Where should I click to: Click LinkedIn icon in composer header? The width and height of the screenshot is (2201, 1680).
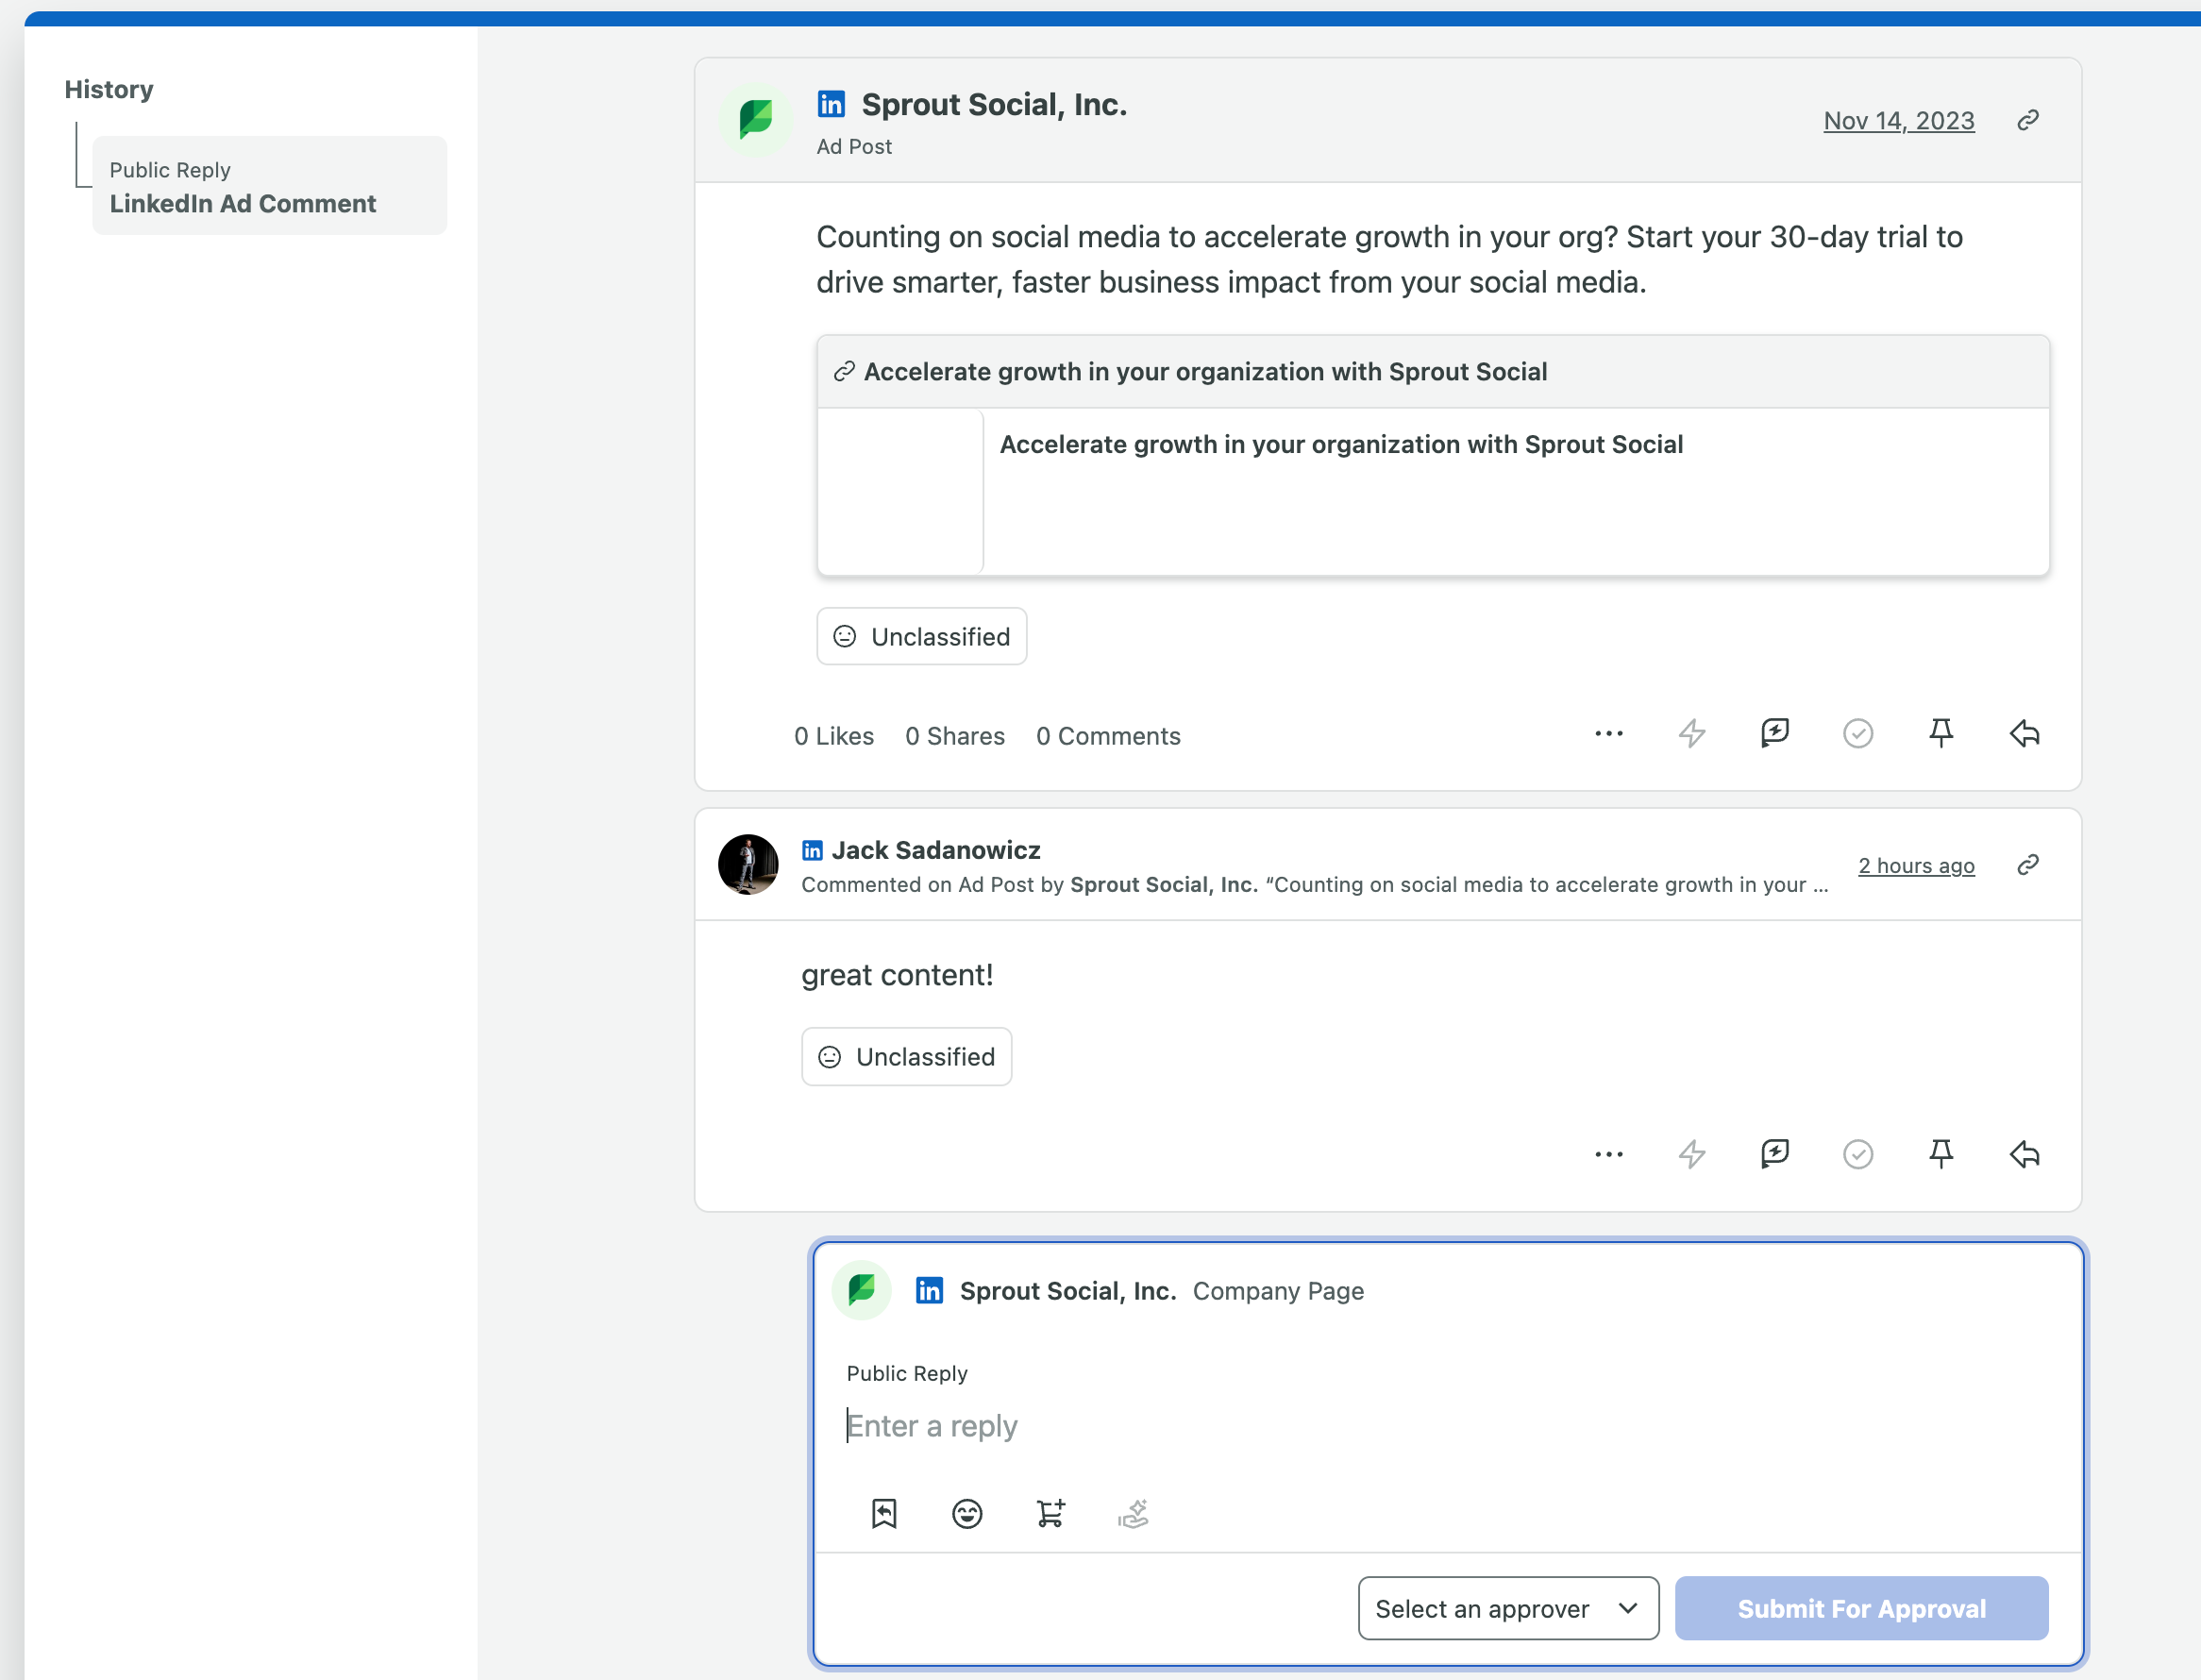929,1291
